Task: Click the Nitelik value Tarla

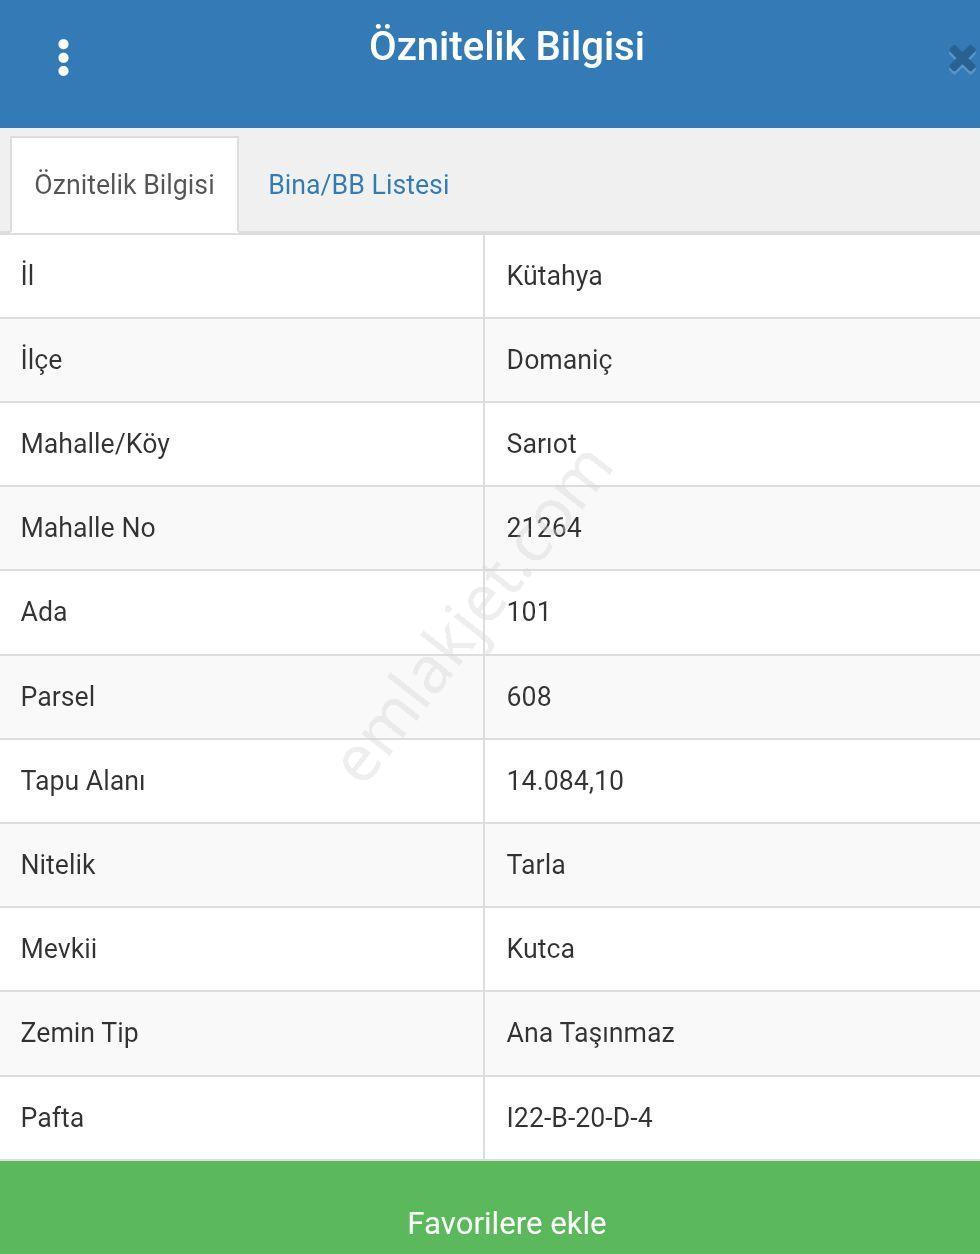Action: pos(535,865)
